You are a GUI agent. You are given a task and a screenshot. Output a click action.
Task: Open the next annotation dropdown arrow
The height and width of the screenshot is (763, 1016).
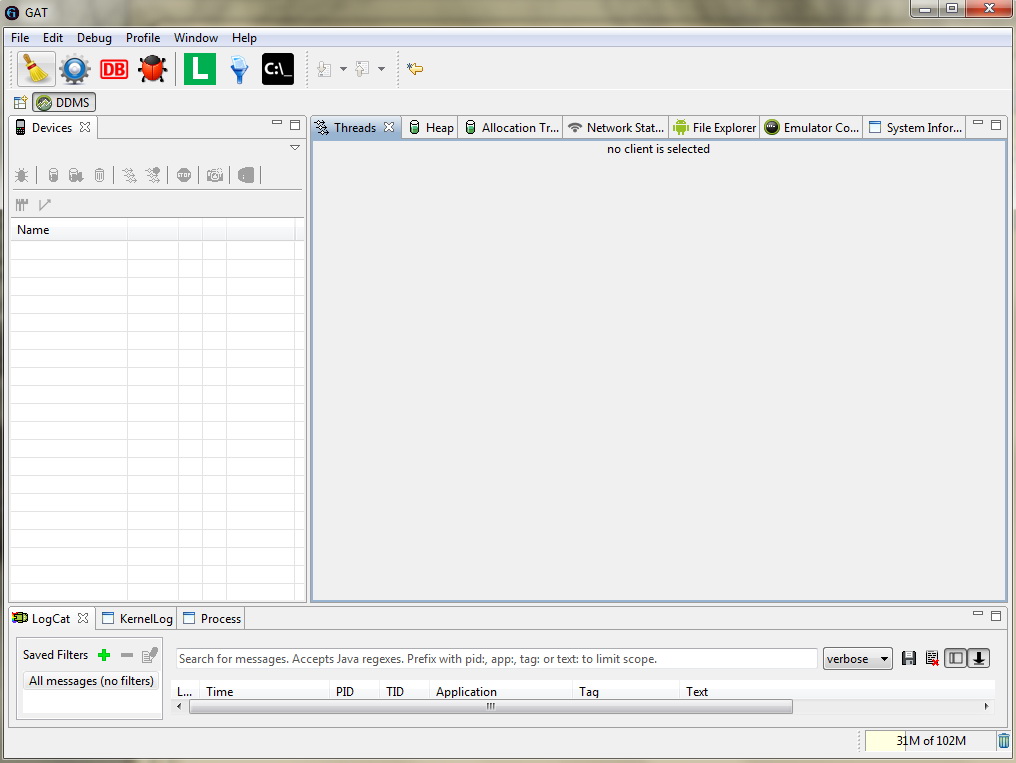(x=343, y=69)
